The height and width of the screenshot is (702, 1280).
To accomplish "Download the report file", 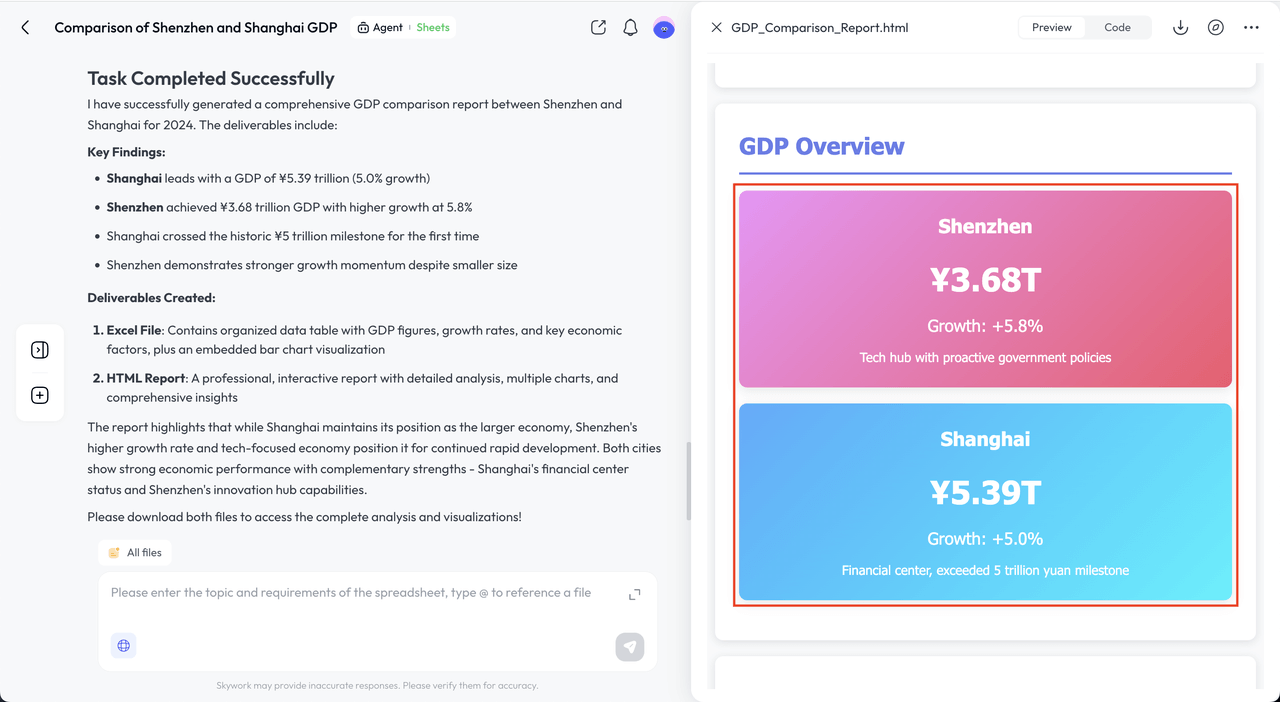I will [x=1180, y=28].
